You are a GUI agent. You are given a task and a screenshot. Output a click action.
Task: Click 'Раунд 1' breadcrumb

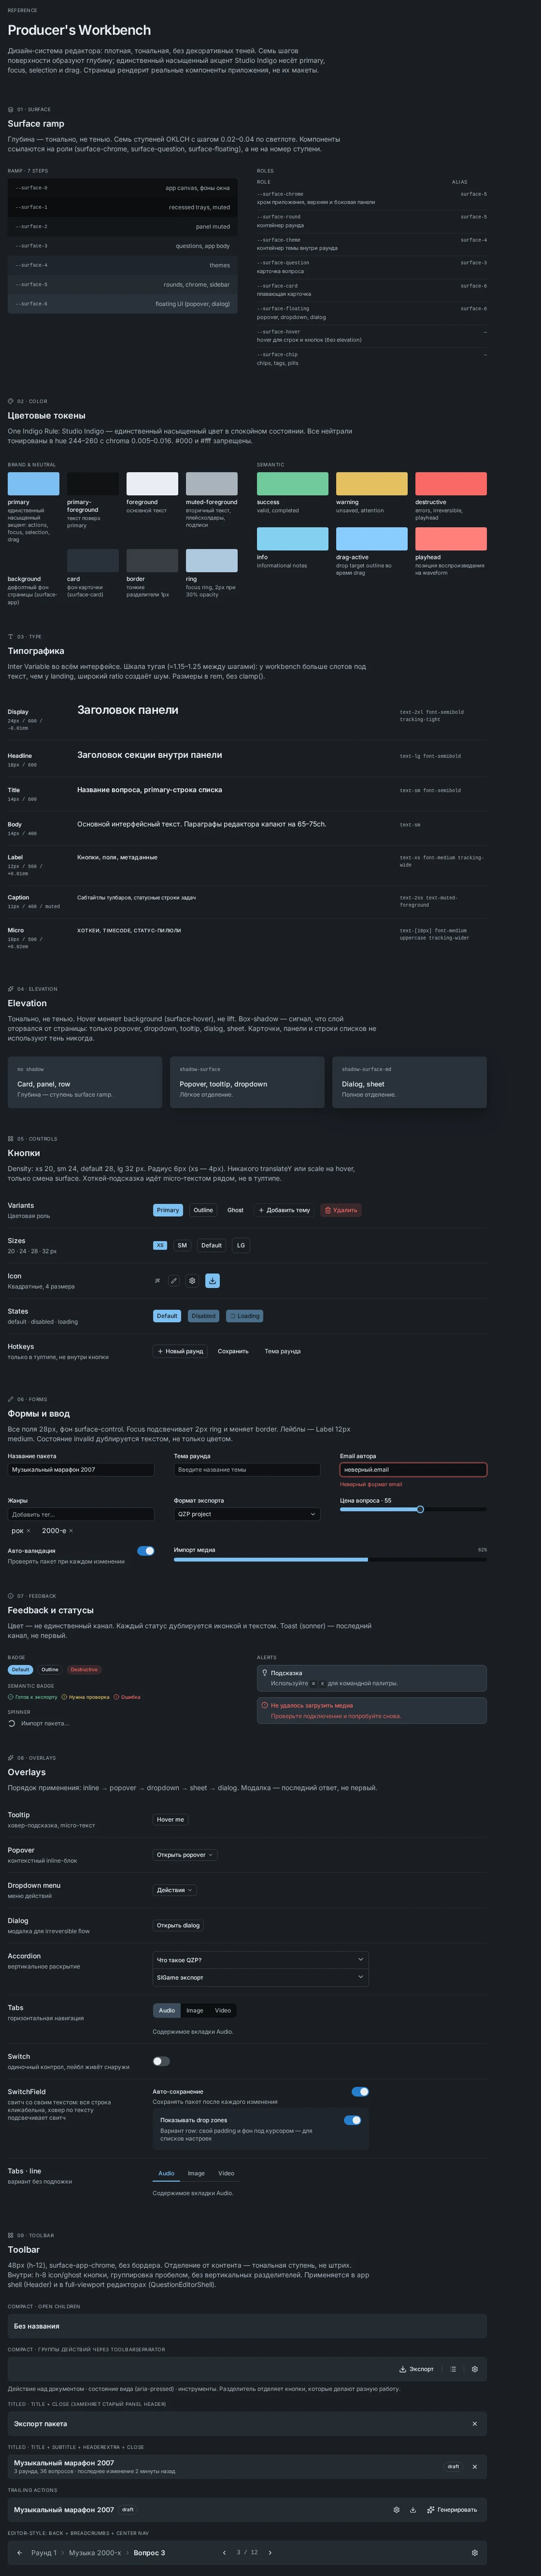[x=43, y=2552]
